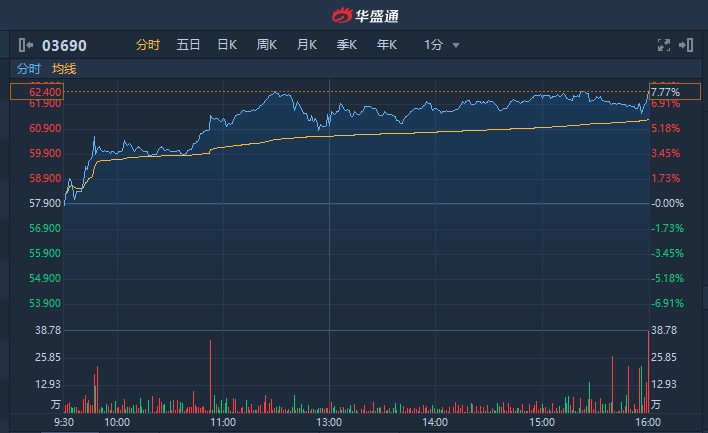The width and height of the screenshot is (708, 433).
Task: Click the 62.400 current price label
Action: 34,92
